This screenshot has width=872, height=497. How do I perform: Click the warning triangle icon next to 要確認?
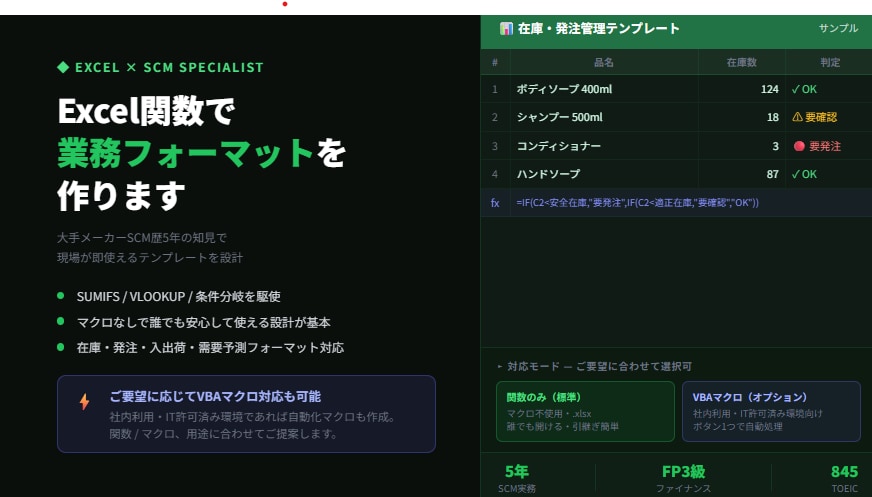coord(797,117)
